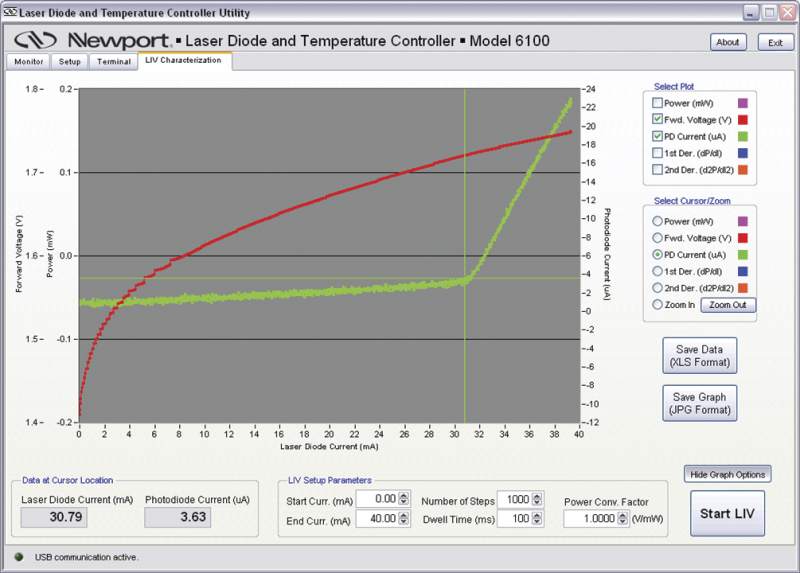Screen dimensions: 800x573
Task: Click the Hide Graph Options button
Action: click(727, 474)
